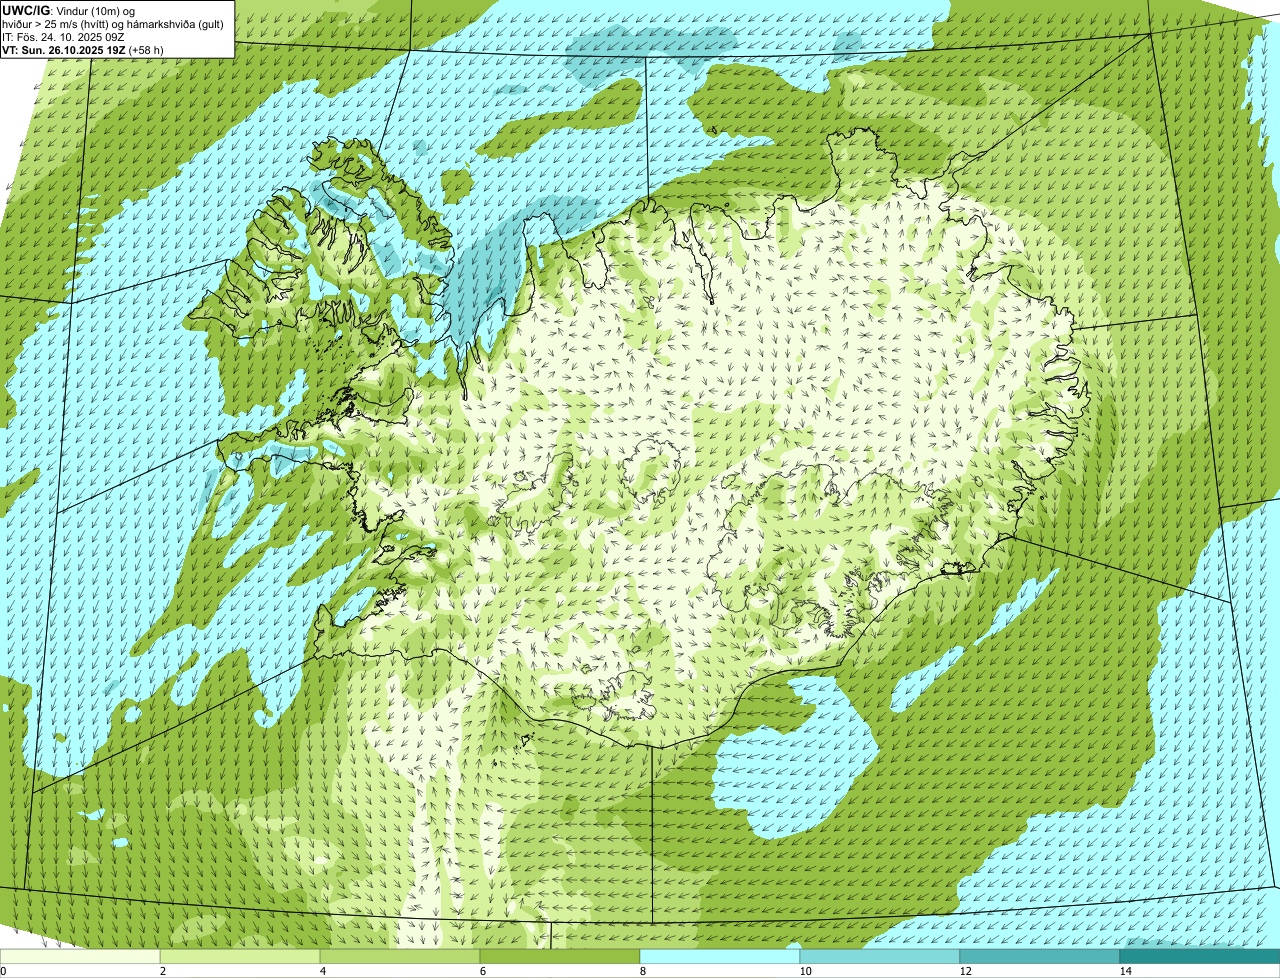
Task: Click the 'VT: Sun. 26.10.2025 19Z' valid time
Action: click(x=63, y=50)
